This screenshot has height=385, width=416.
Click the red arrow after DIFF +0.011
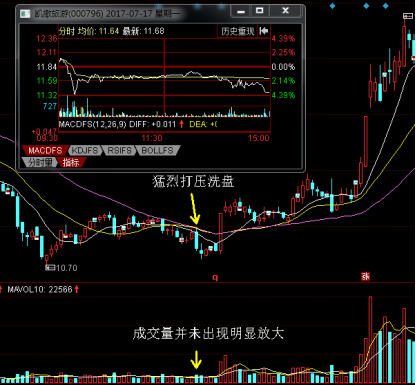tap(181, 124)
